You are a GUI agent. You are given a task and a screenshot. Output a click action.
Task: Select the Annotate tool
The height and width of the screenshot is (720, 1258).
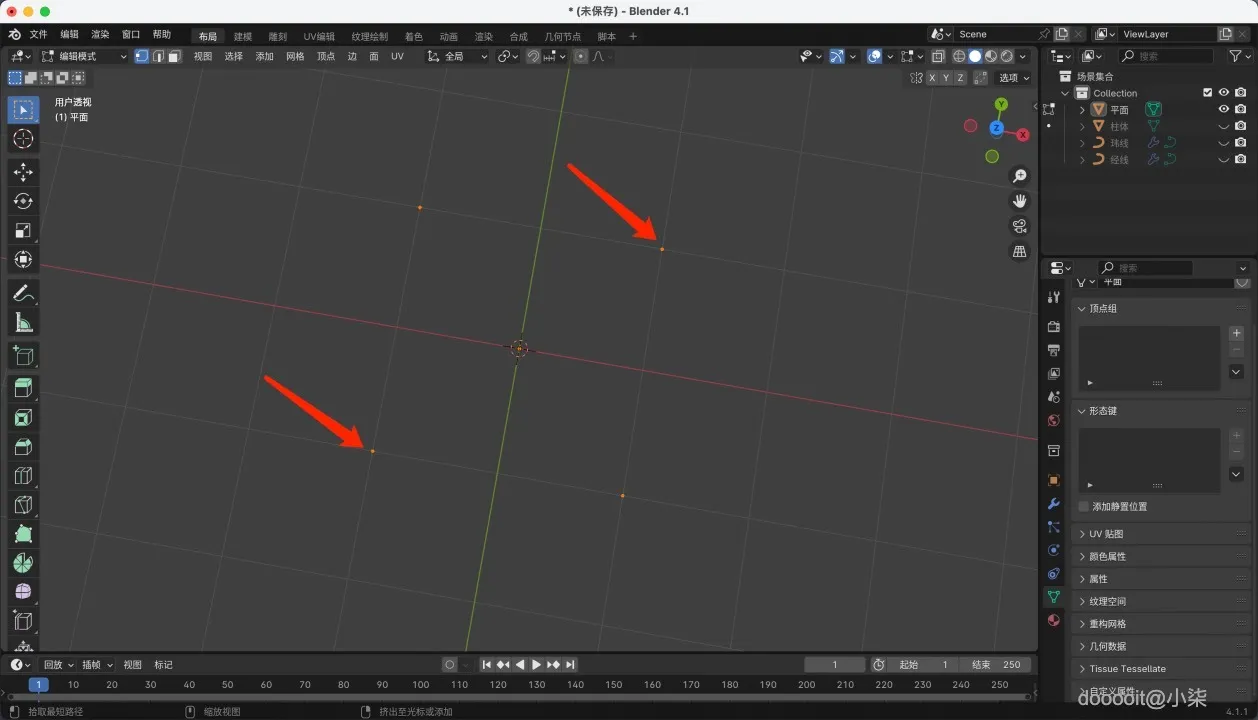(23, 293)
